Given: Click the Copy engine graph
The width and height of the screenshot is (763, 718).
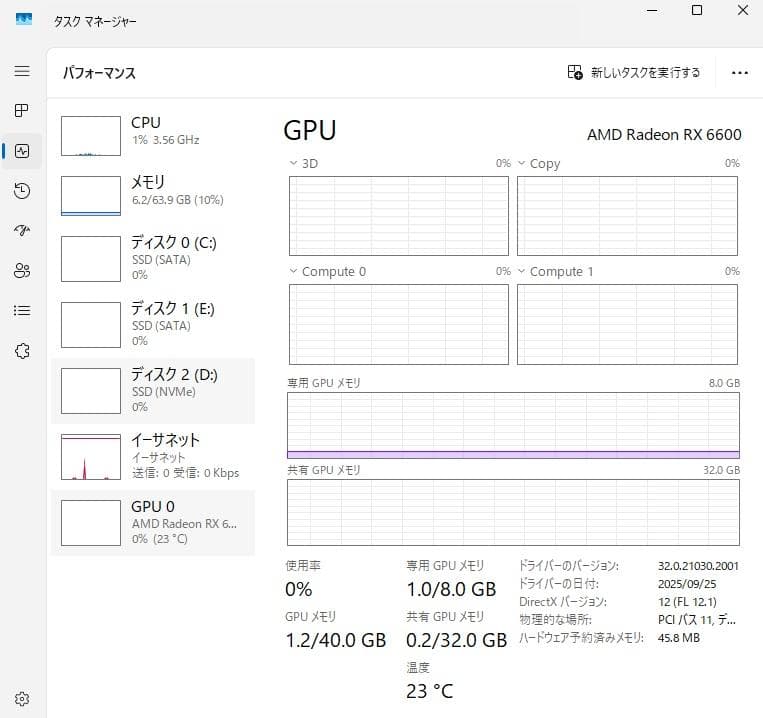Looking at the screenshot, I should coord(627,216).
